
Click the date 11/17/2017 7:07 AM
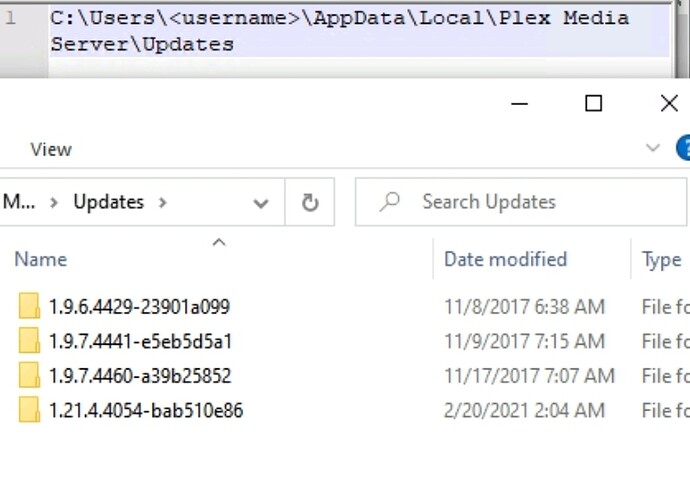(529, 376)
